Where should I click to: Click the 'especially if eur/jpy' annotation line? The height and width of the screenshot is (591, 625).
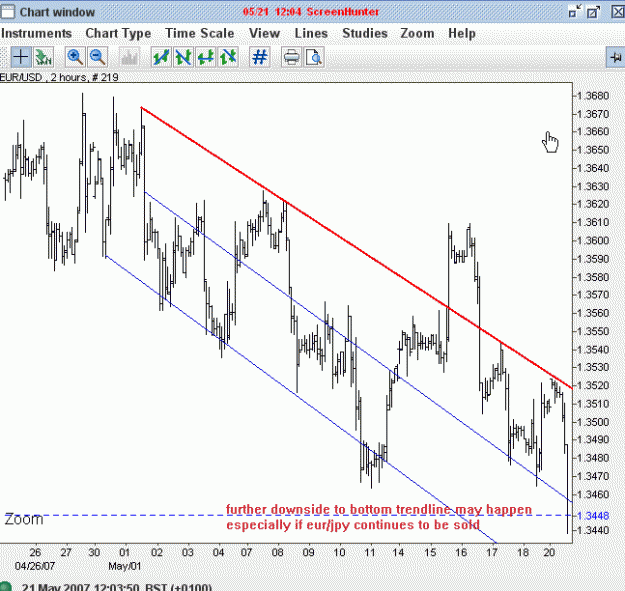[x=353, y=525]
